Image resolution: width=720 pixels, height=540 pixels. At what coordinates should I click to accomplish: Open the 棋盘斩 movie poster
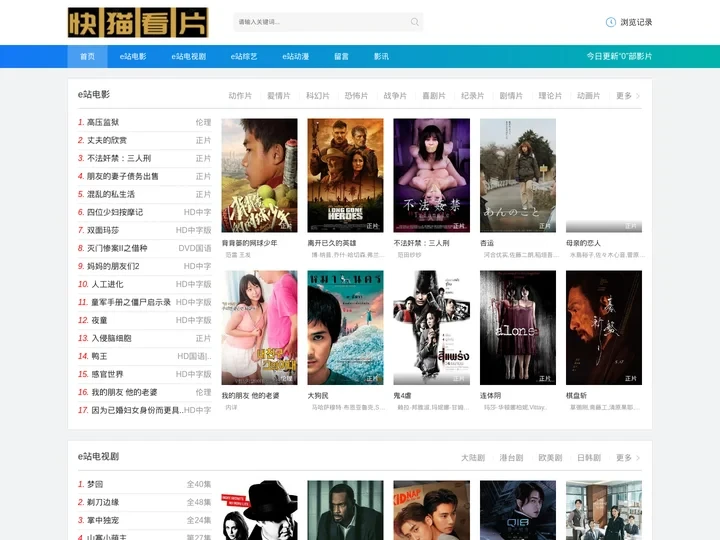tap(604, 327)
